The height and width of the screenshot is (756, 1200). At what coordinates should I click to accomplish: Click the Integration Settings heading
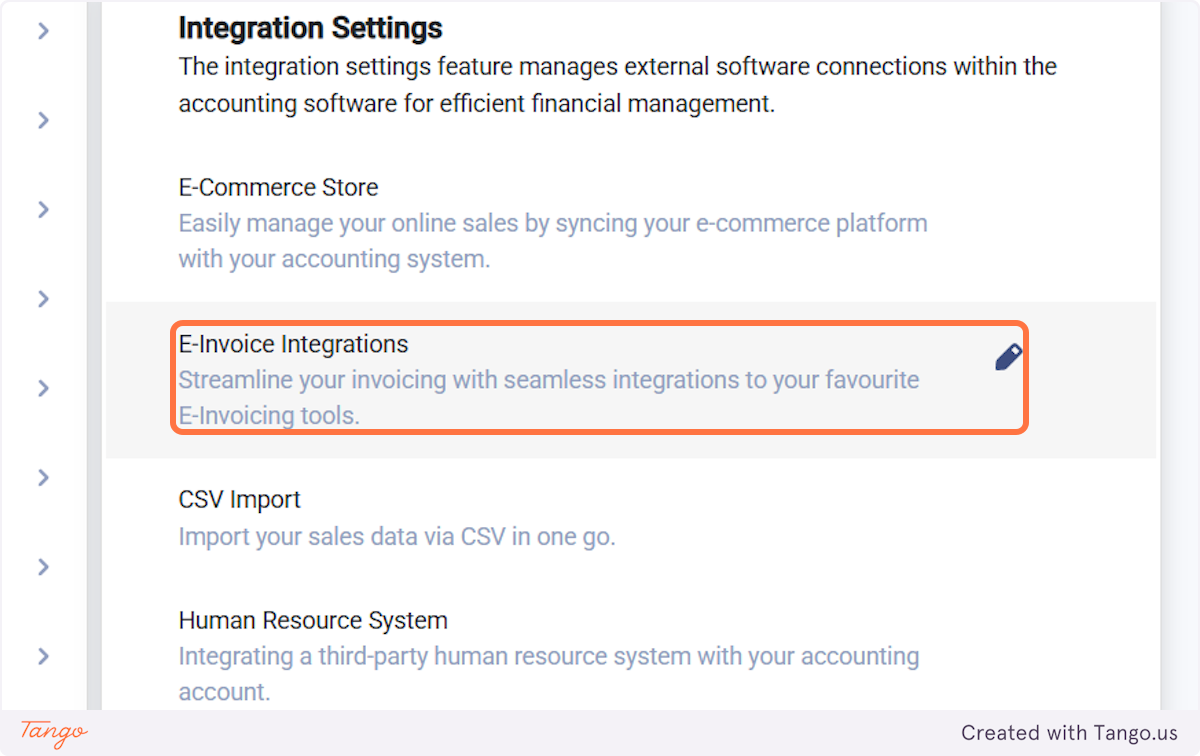point(310,27)
